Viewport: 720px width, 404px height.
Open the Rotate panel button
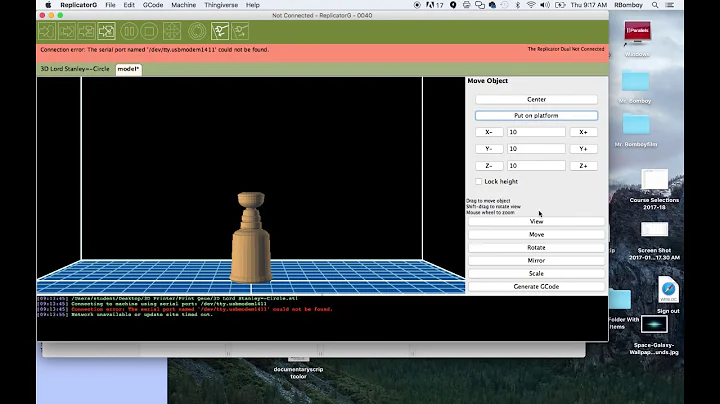click(x=536, y=247)
